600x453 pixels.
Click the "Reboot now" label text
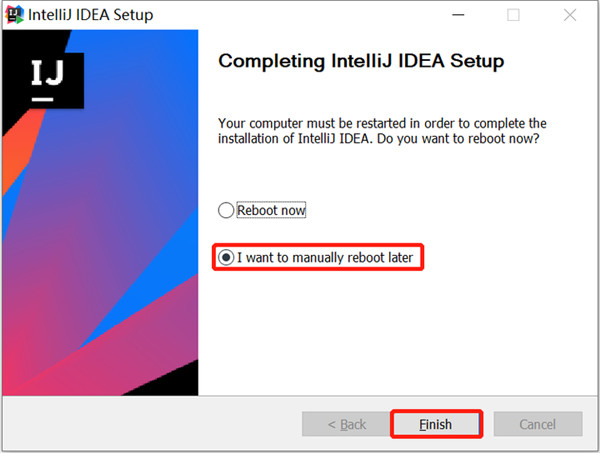pyautogui.click(x=271, y=211)
